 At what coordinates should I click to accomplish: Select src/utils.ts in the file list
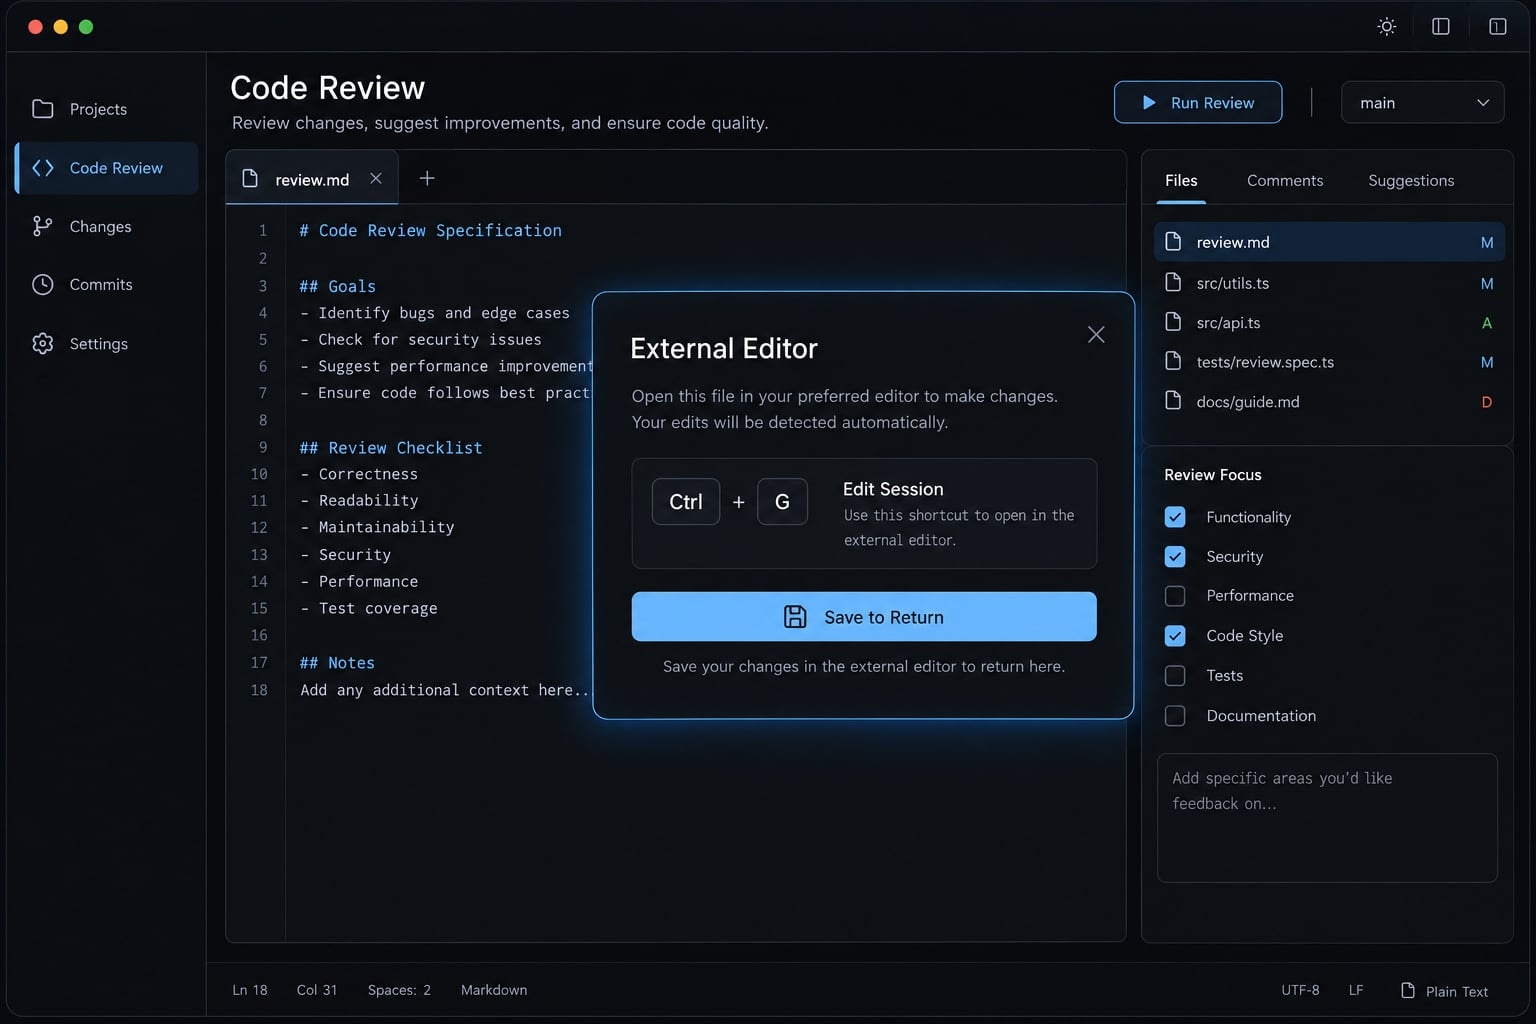point(1329,283)
